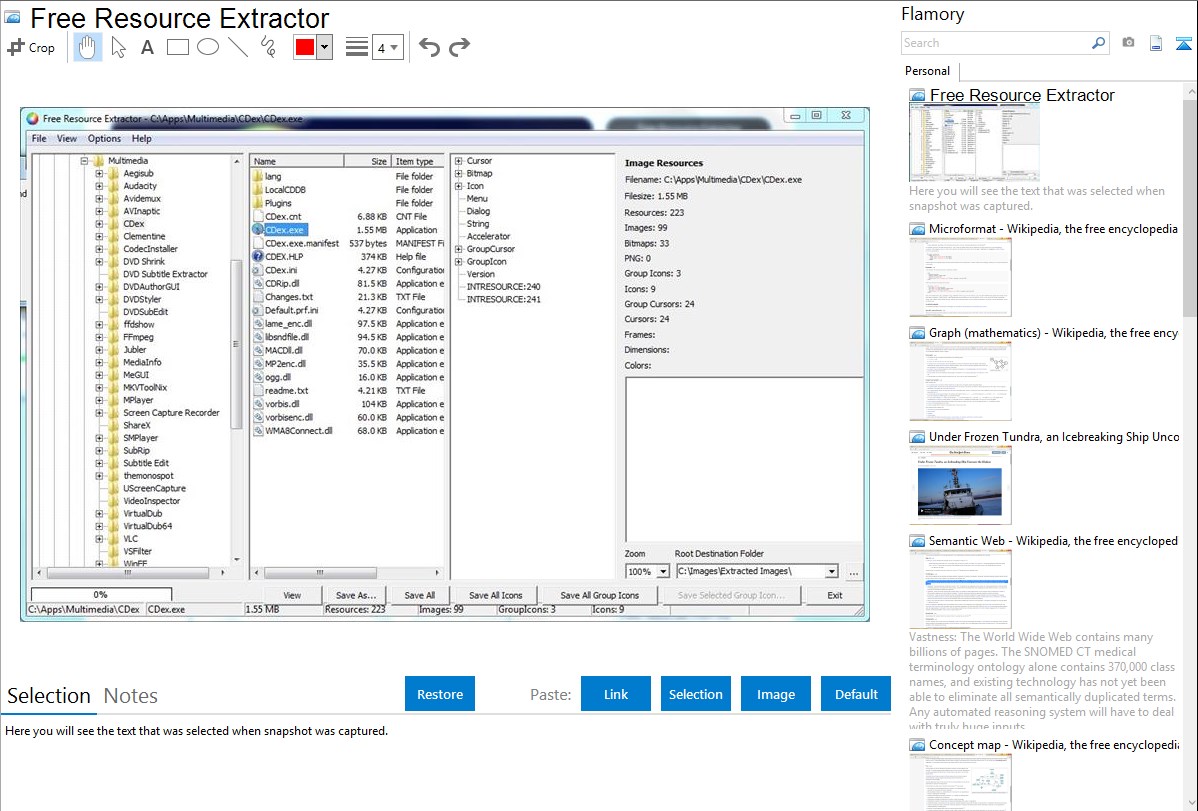The height and width of the screenshot is (811, 1198).
Task: Select the hand pan tool
Action: pyautogui.click(x=87, y=47)
